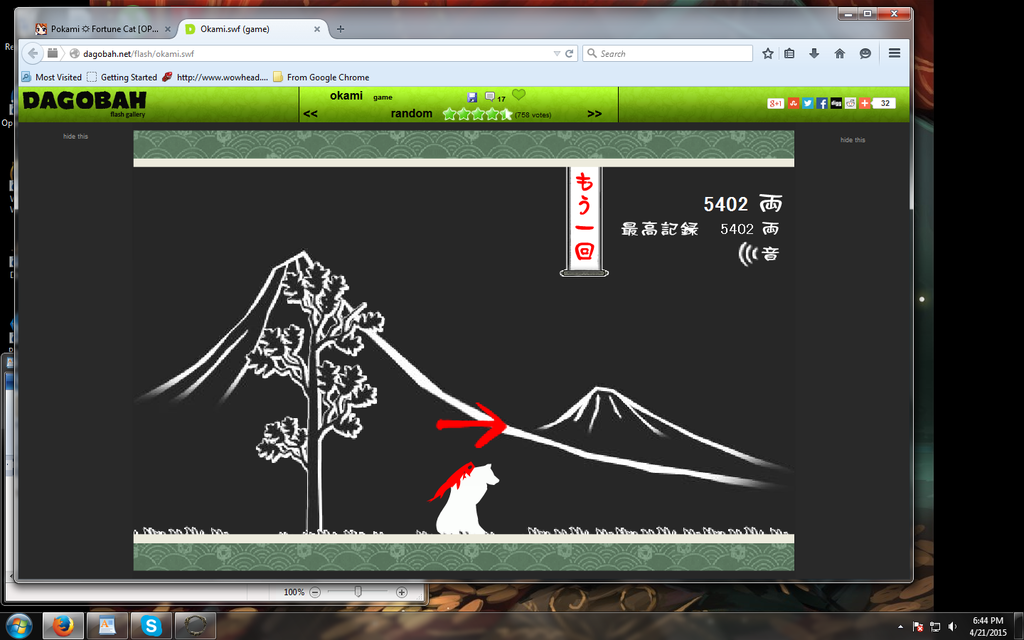Open the document editor taskbar icon

tap(107, 626)
